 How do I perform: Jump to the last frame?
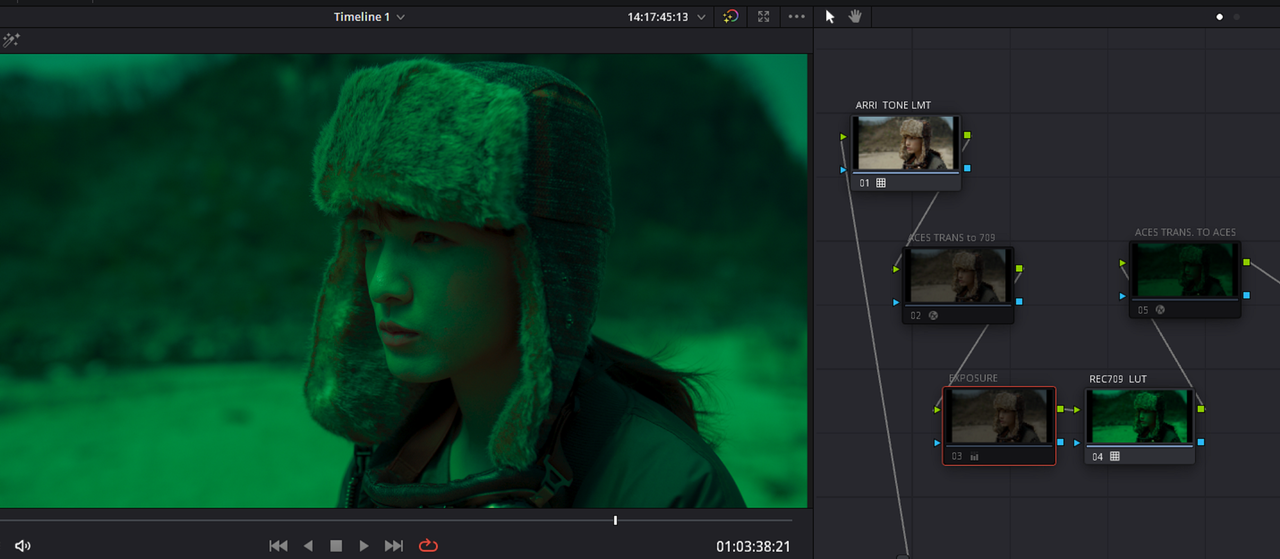pos(394,546)
